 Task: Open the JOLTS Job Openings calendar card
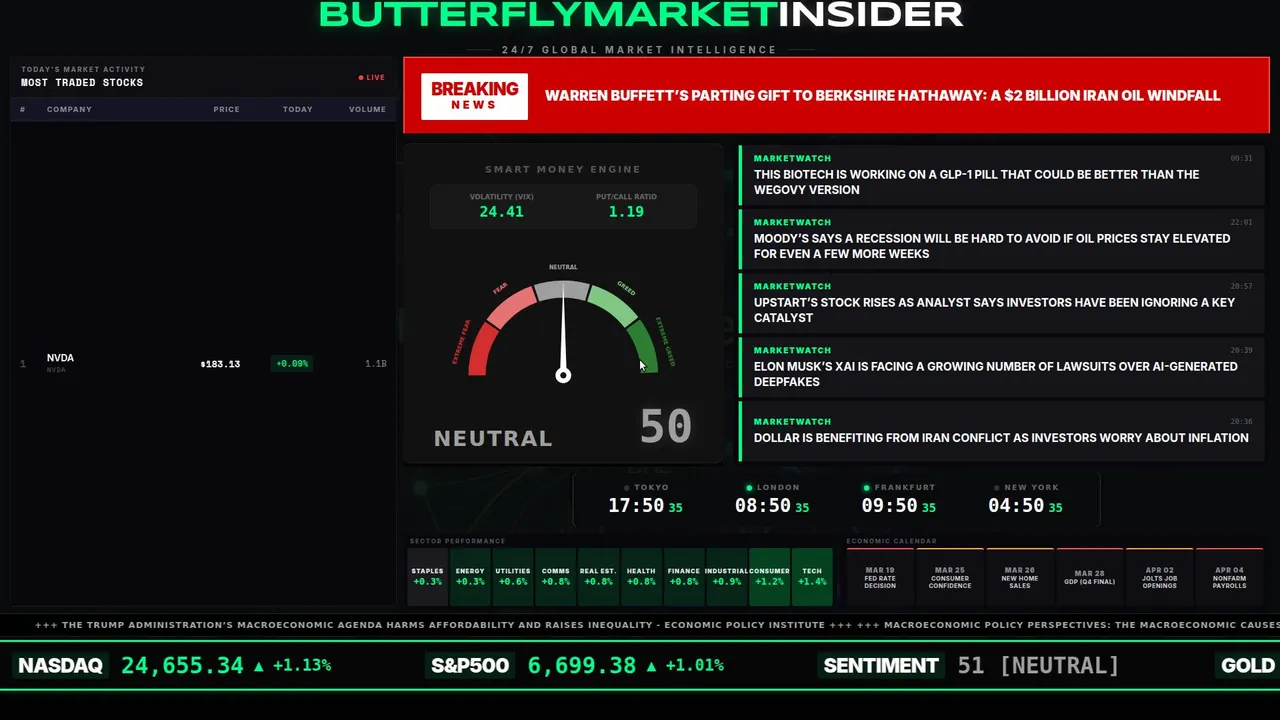pyautogui.click(x=1160, y=577)
